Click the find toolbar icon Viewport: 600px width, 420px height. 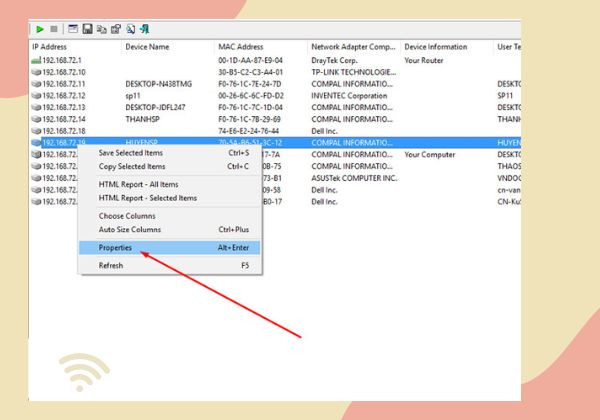pos(130,29)
